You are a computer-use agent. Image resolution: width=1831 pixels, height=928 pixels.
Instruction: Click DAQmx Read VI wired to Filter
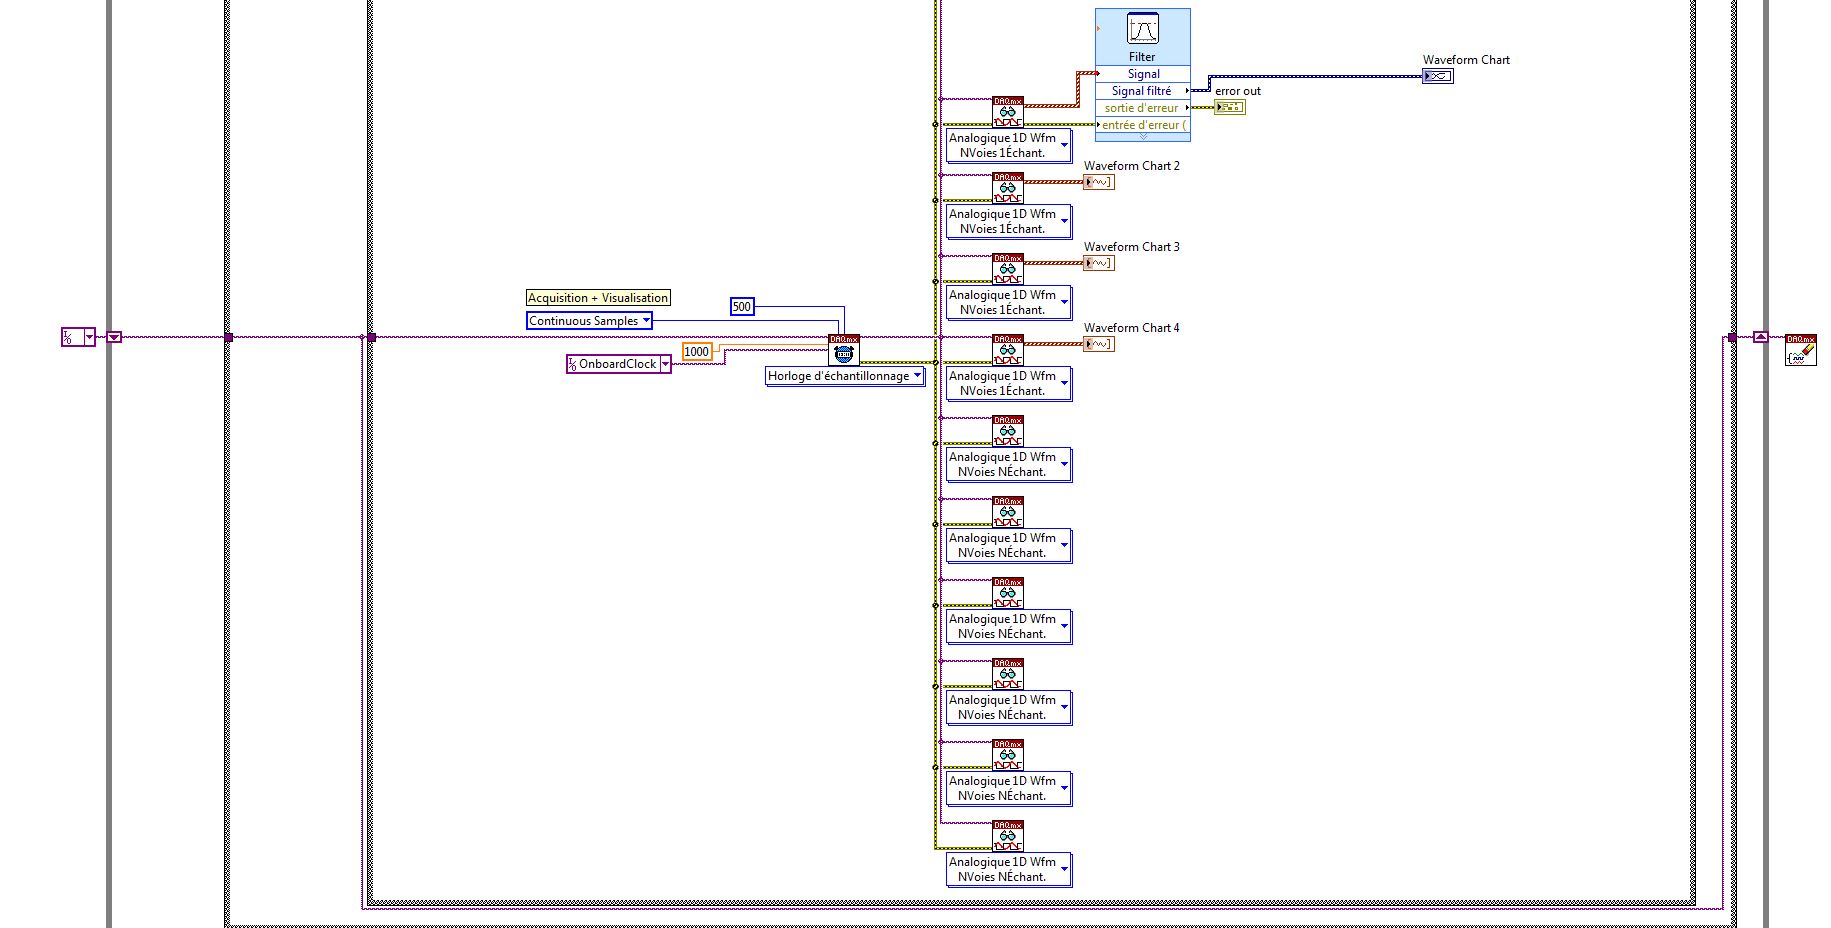pos(1008,112)
